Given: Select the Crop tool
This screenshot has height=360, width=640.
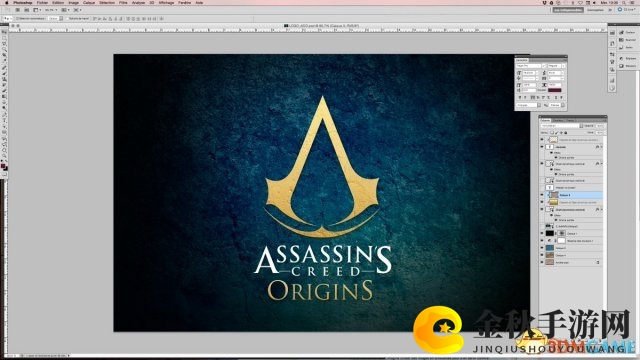Looking at the screenshot, I should (4, 55).
